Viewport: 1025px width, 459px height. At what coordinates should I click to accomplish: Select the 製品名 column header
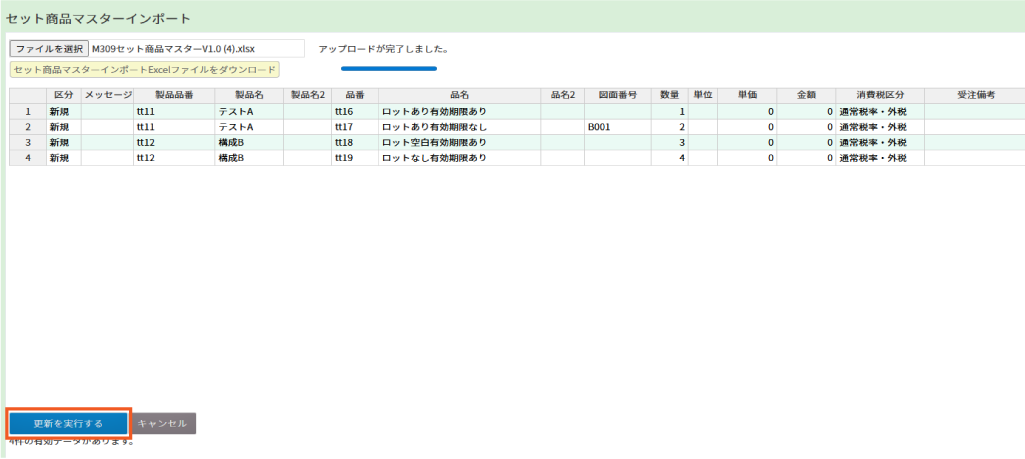249,95
